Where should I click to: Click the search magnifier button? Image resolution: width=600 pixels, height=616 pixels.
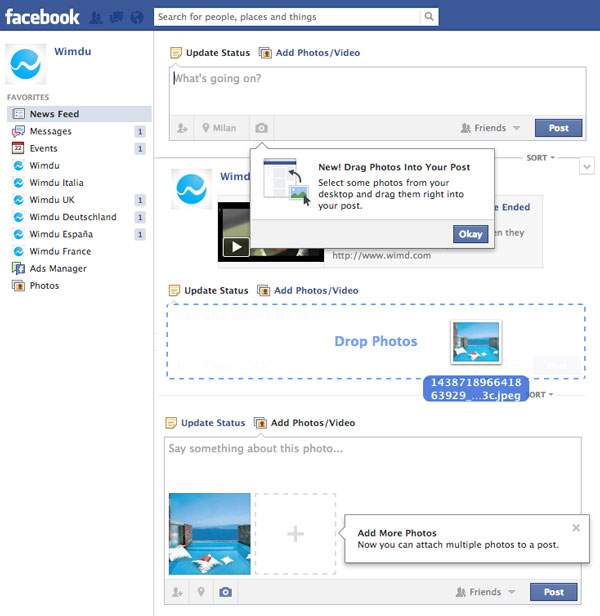[x=429, y=16]
